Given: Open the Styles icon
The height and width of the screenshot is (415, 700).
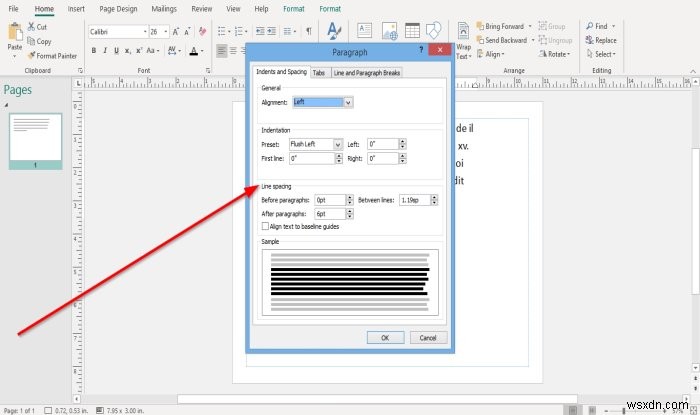Looking at the screenshot, I should pyautogui.click(x=334, y=31).
